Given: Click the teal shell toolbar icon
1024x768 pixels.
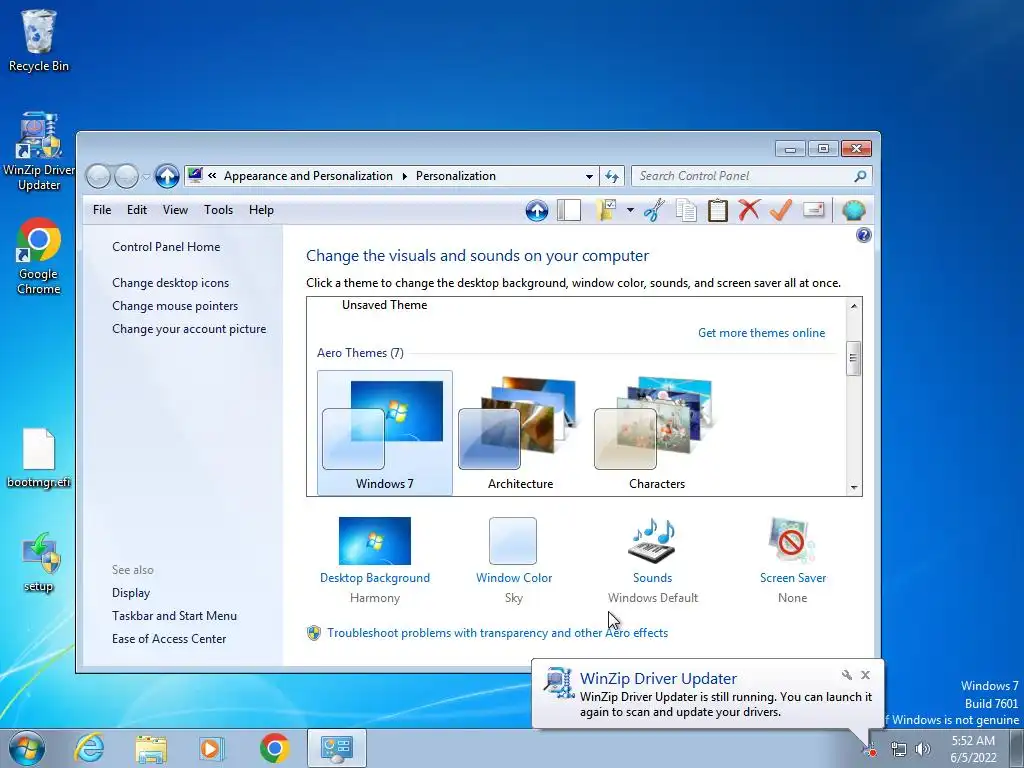Looking at the screenshot, I should 854,210.
